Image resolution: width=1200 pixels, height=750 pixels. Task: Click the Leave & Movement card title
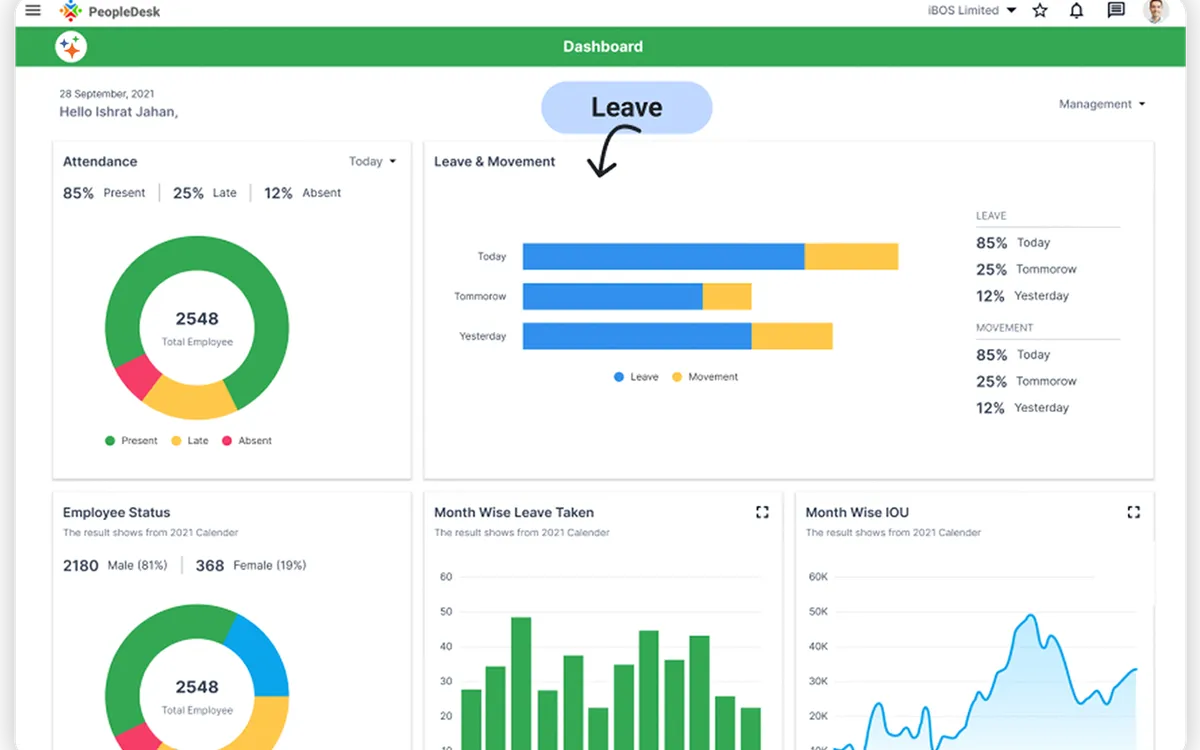495,161
